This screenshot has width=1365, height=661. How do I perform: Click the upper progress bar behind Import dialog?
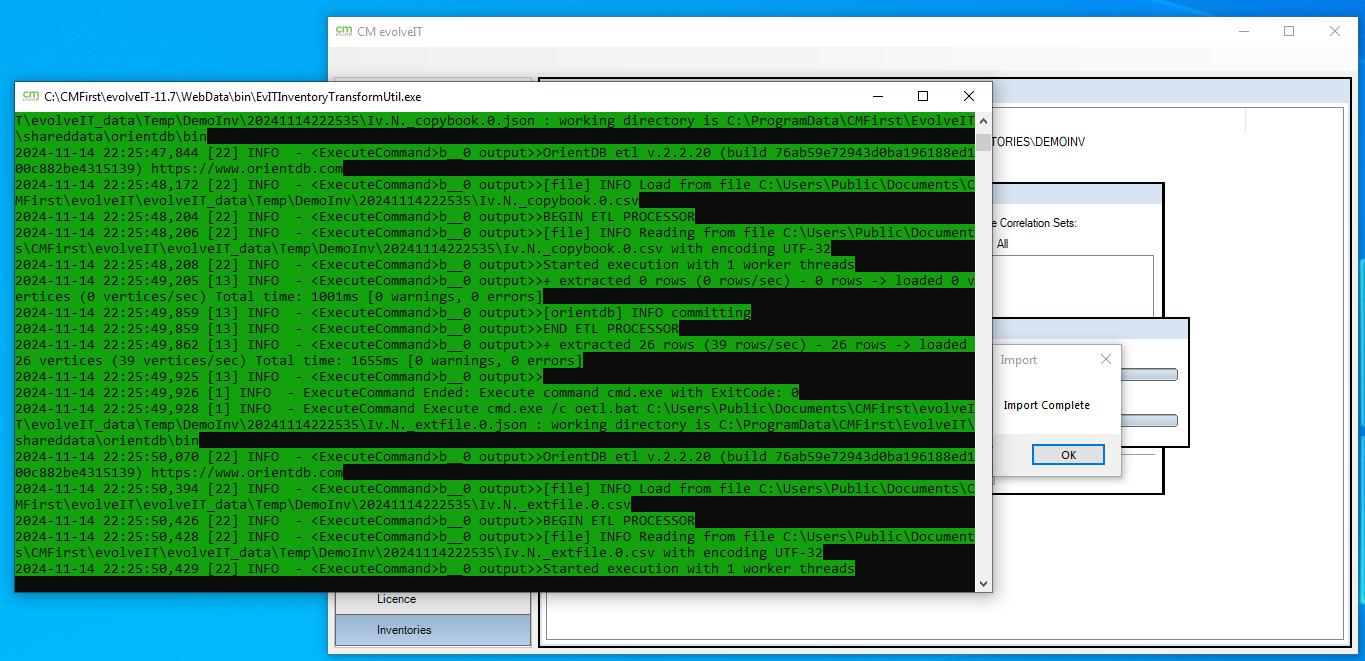coord(1150,375)
